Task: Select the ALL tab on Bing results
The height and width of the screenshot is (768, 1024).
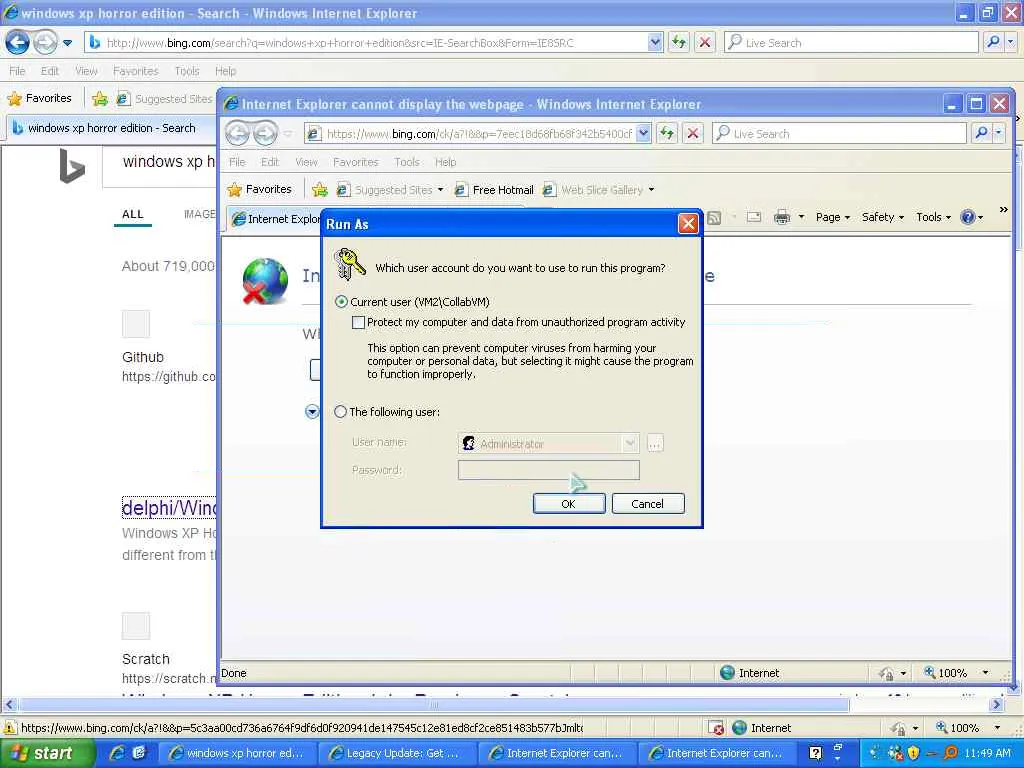Action: pos(133,214)
